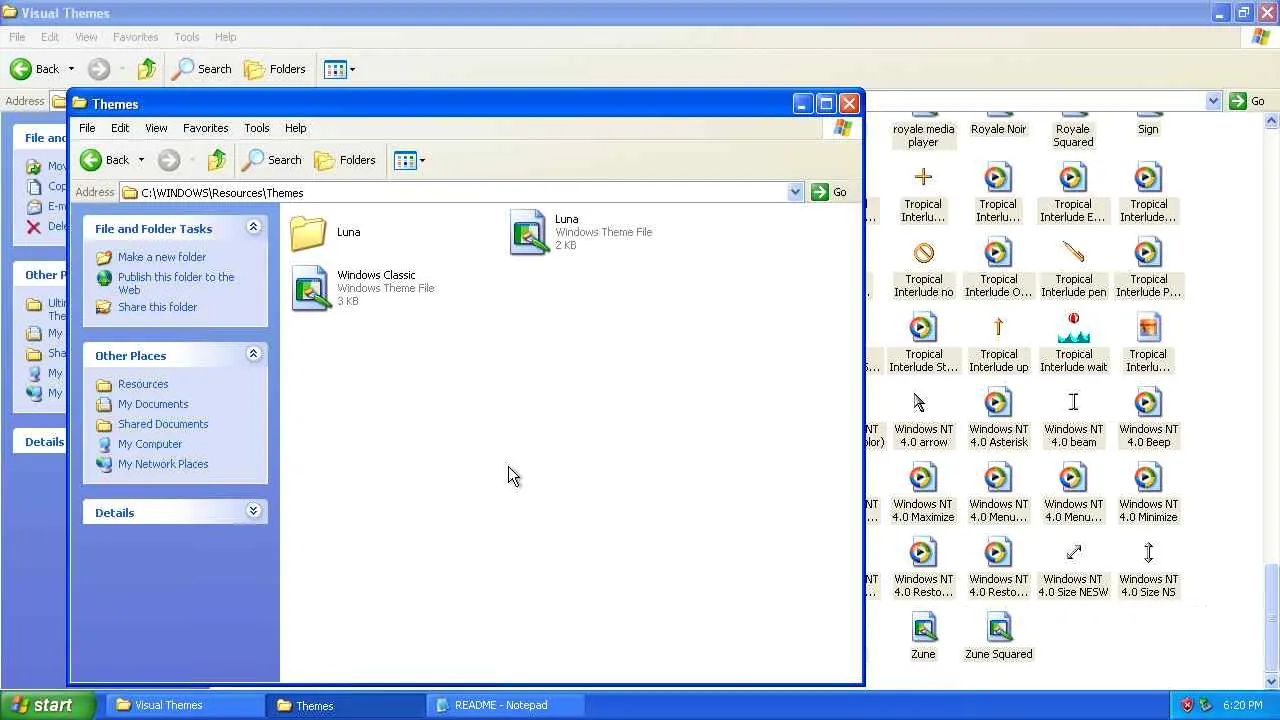Open Edit menu in Themes window

point(120,128)
